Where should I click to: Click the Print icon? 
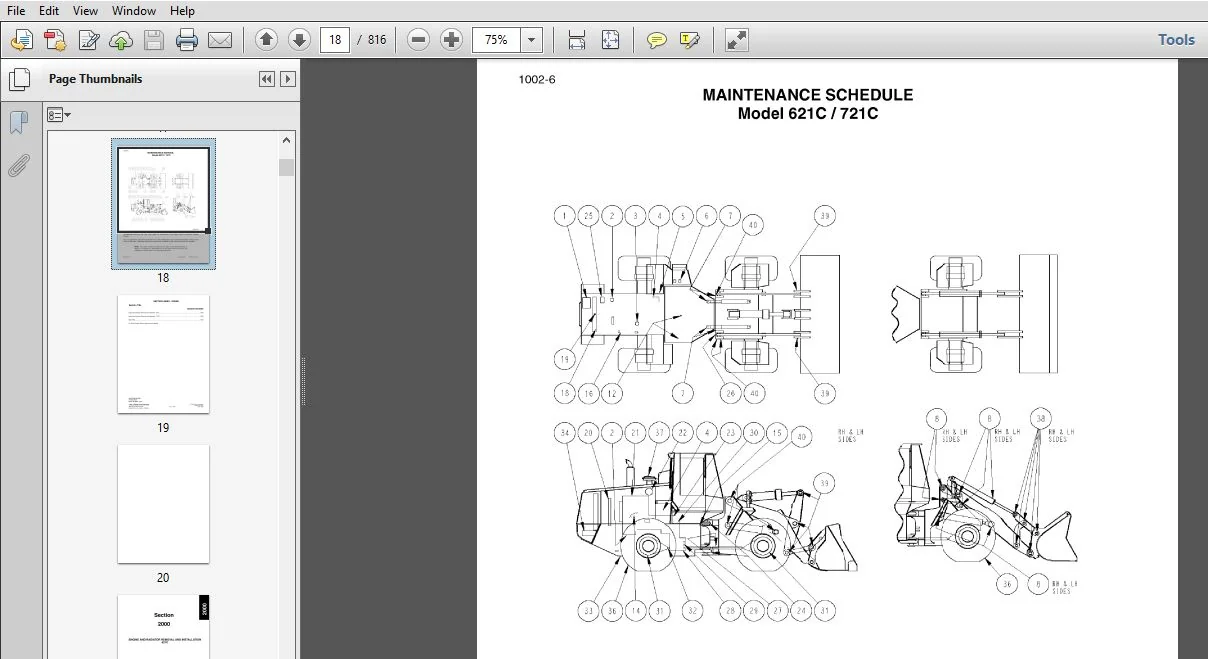coord(187,40)
